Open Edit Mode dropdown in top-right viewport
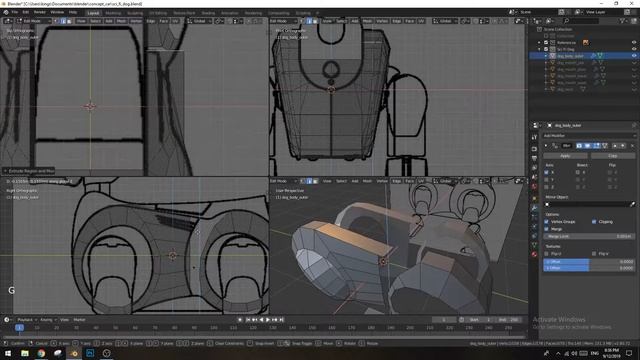Image resolution: width=640 pixels, height=360 pixels. (283, 21)
